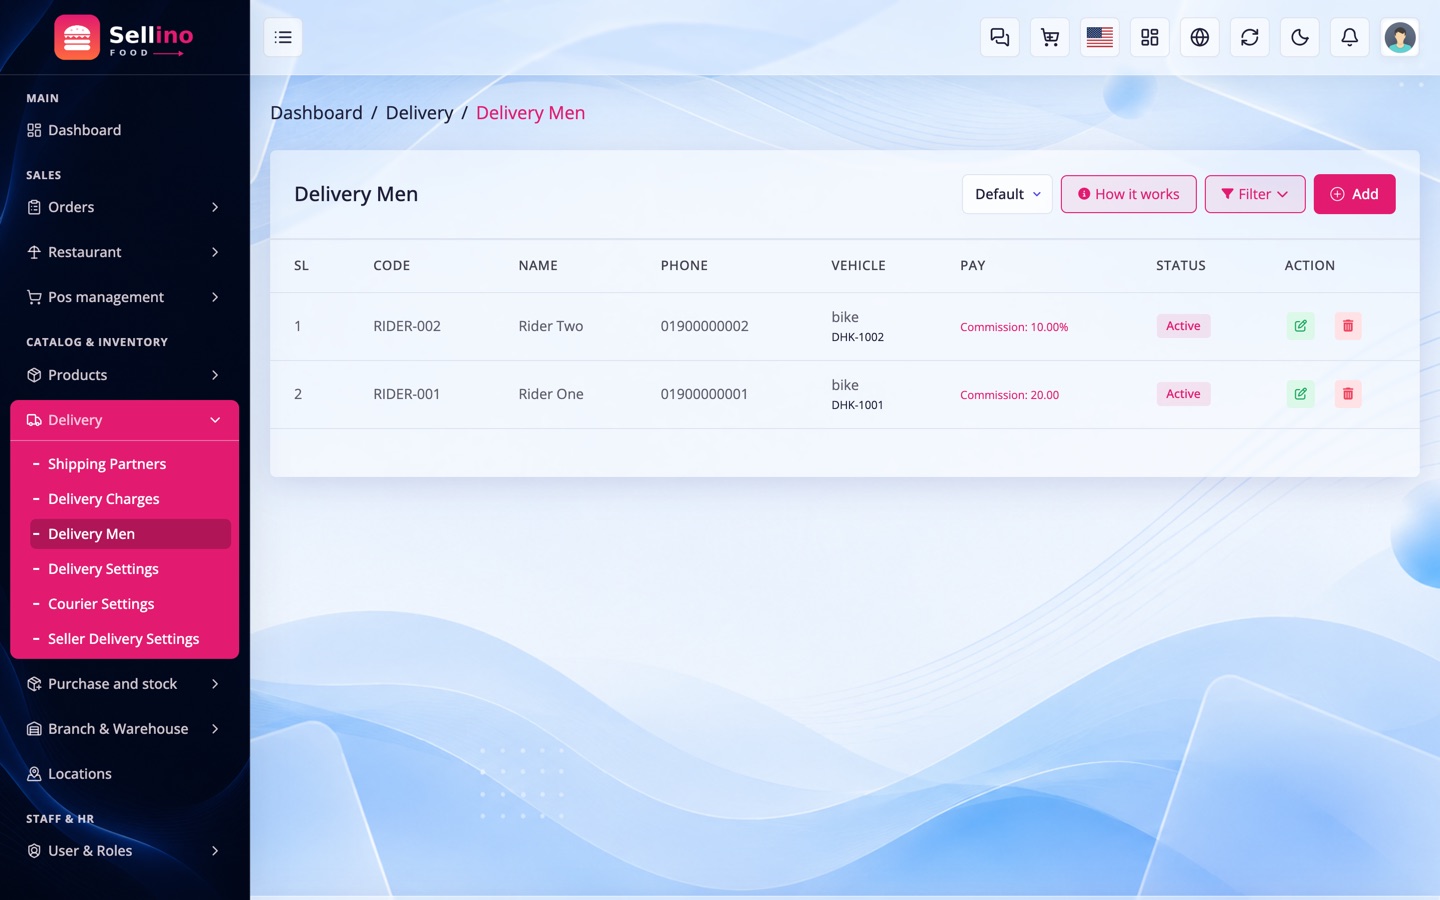Expand the Products menu
Viewport: 1440px width, 900px height.
[x=125, y=375]
